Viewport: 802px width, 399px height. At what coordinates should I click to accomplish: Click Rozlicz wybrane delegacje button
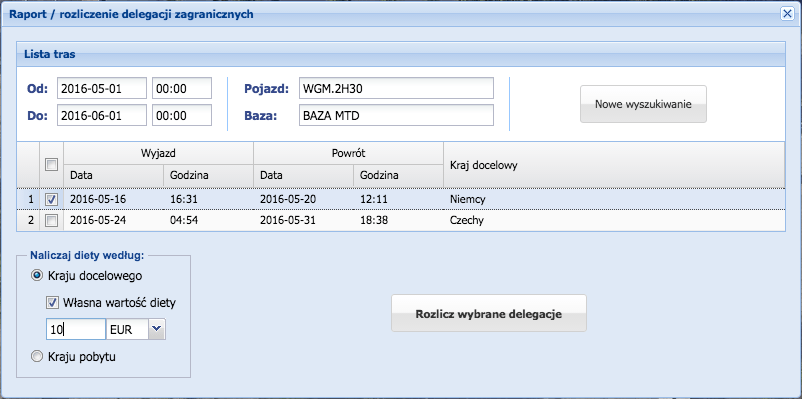[488, 313]
